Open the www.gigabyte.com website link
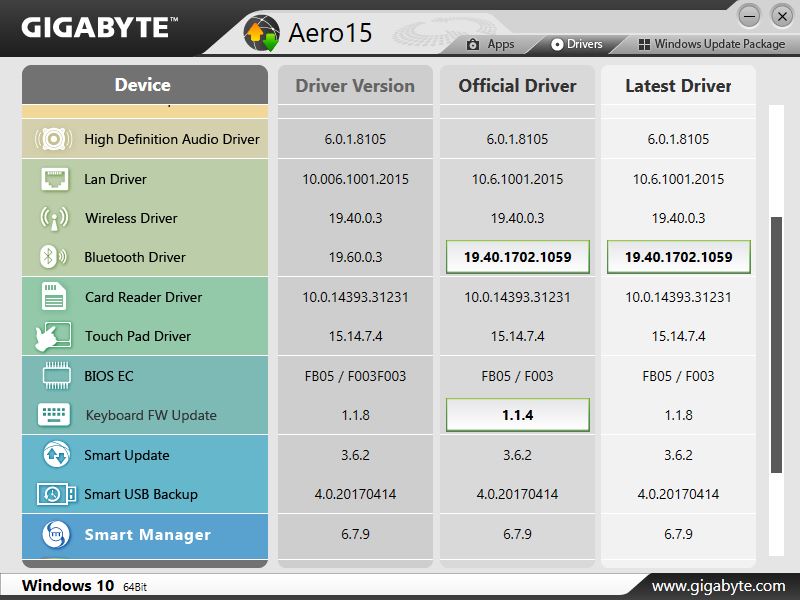 coord(718,586)
